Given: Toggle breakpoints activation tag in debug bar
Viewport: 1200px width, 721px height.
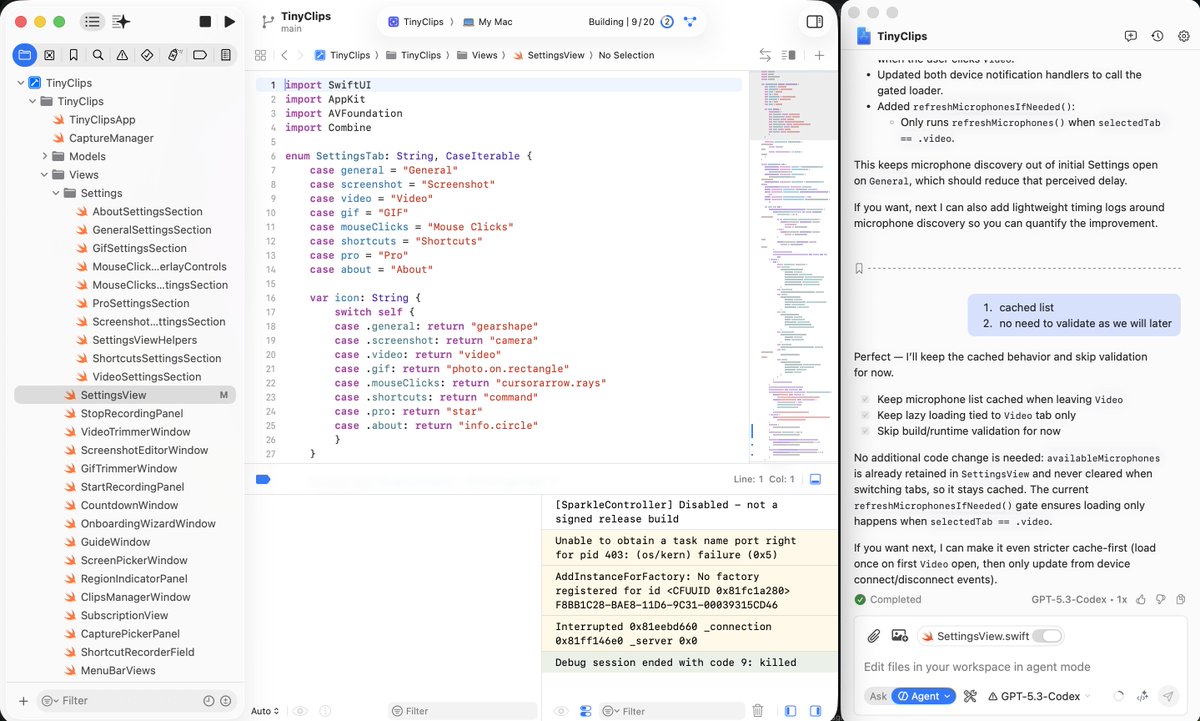Looking at the screenshot, I should point(263,479).
